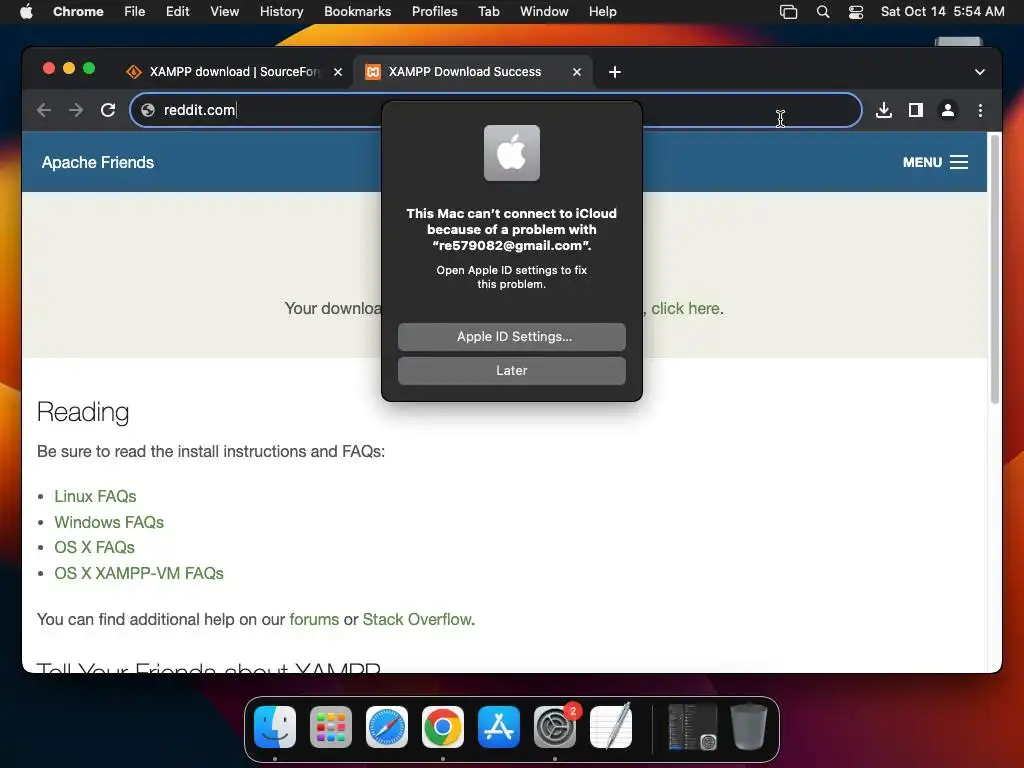The image size is (1024, 768).
Task: Click the Chrome back arrow
Action: click(x=44, y=110)
